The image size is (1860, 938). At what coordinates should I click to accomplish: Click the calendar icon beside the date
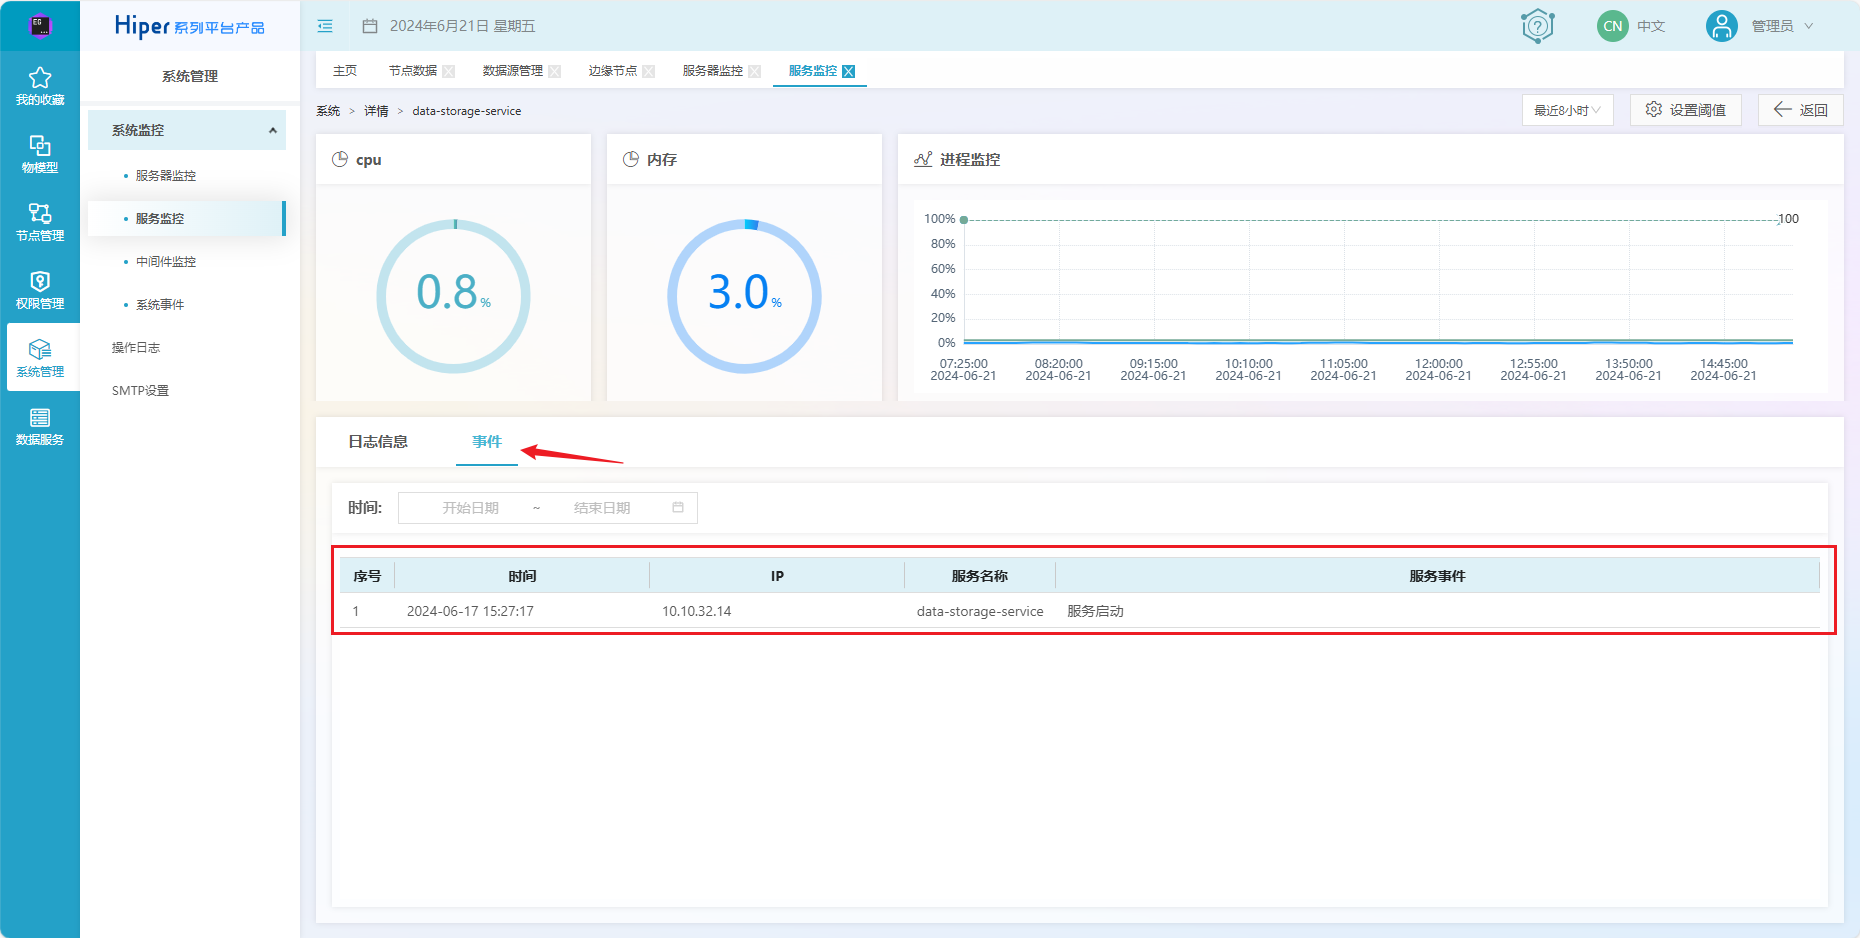click(370, 26)
